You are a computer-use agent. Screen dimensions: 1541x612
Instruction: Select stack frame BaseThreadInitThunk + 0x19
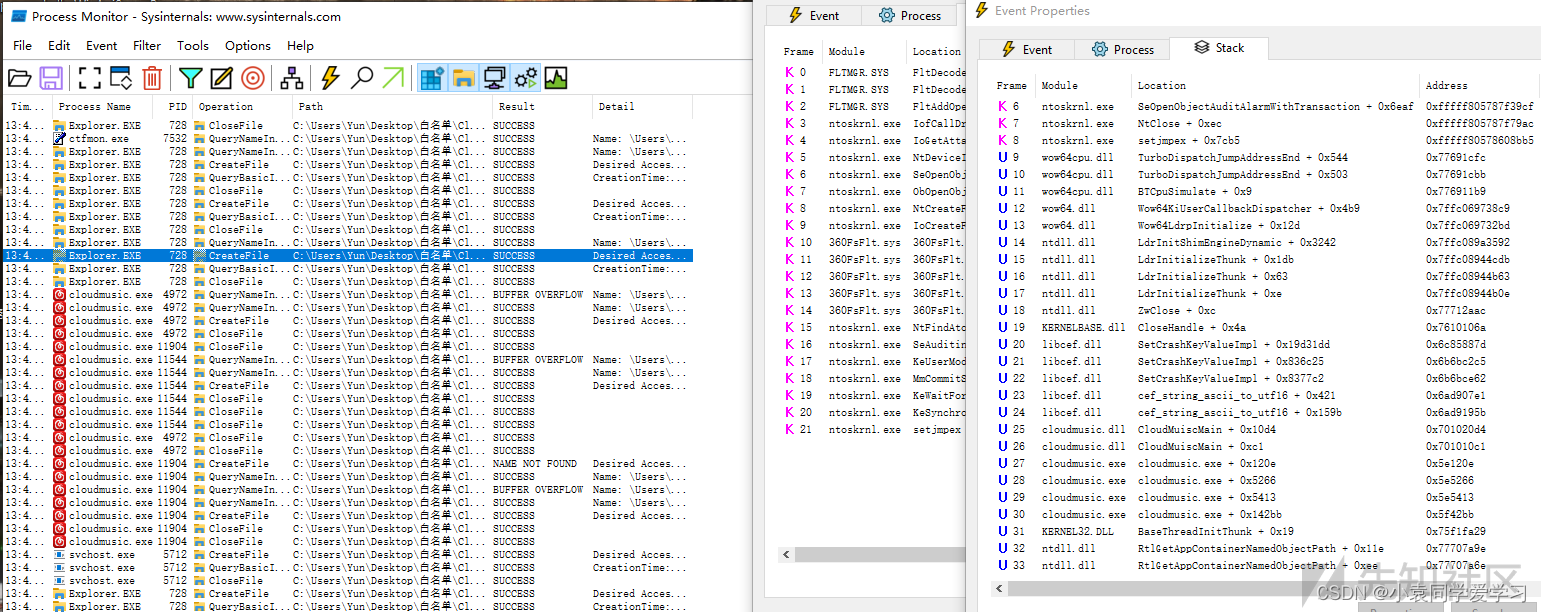[x=1264, y=532]
